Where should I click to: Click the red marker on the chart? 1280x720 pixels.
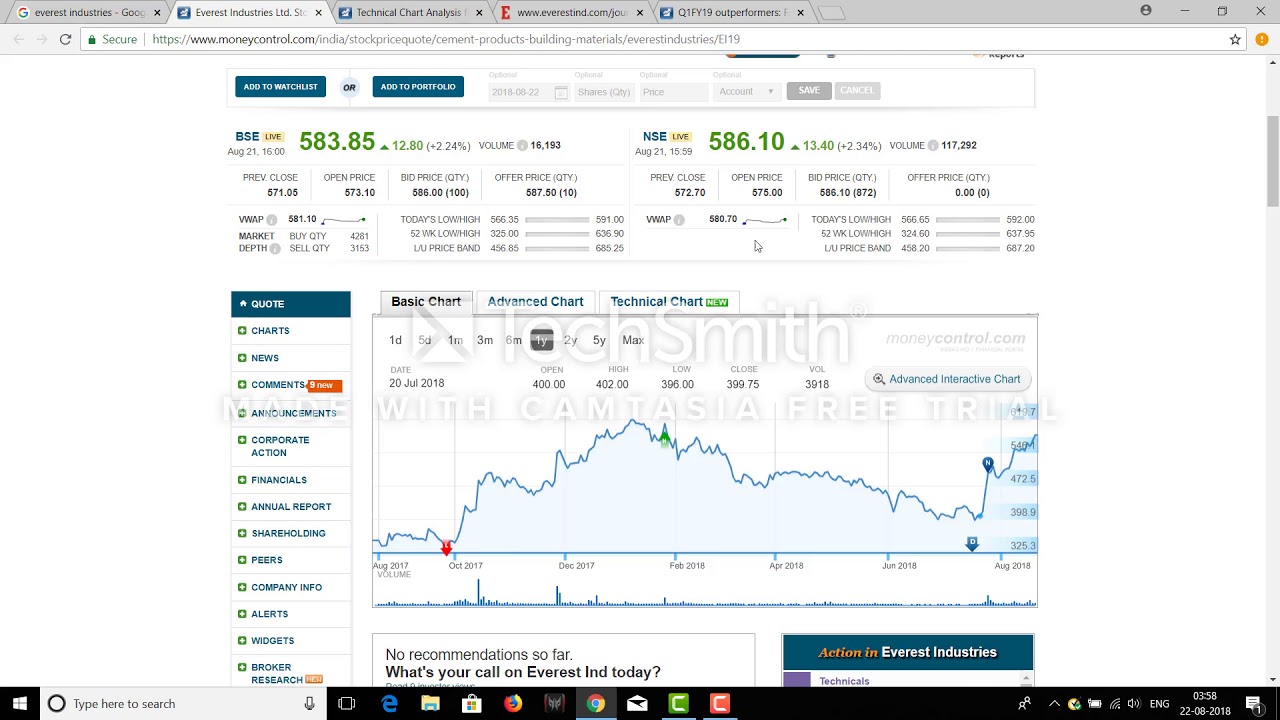446,548
